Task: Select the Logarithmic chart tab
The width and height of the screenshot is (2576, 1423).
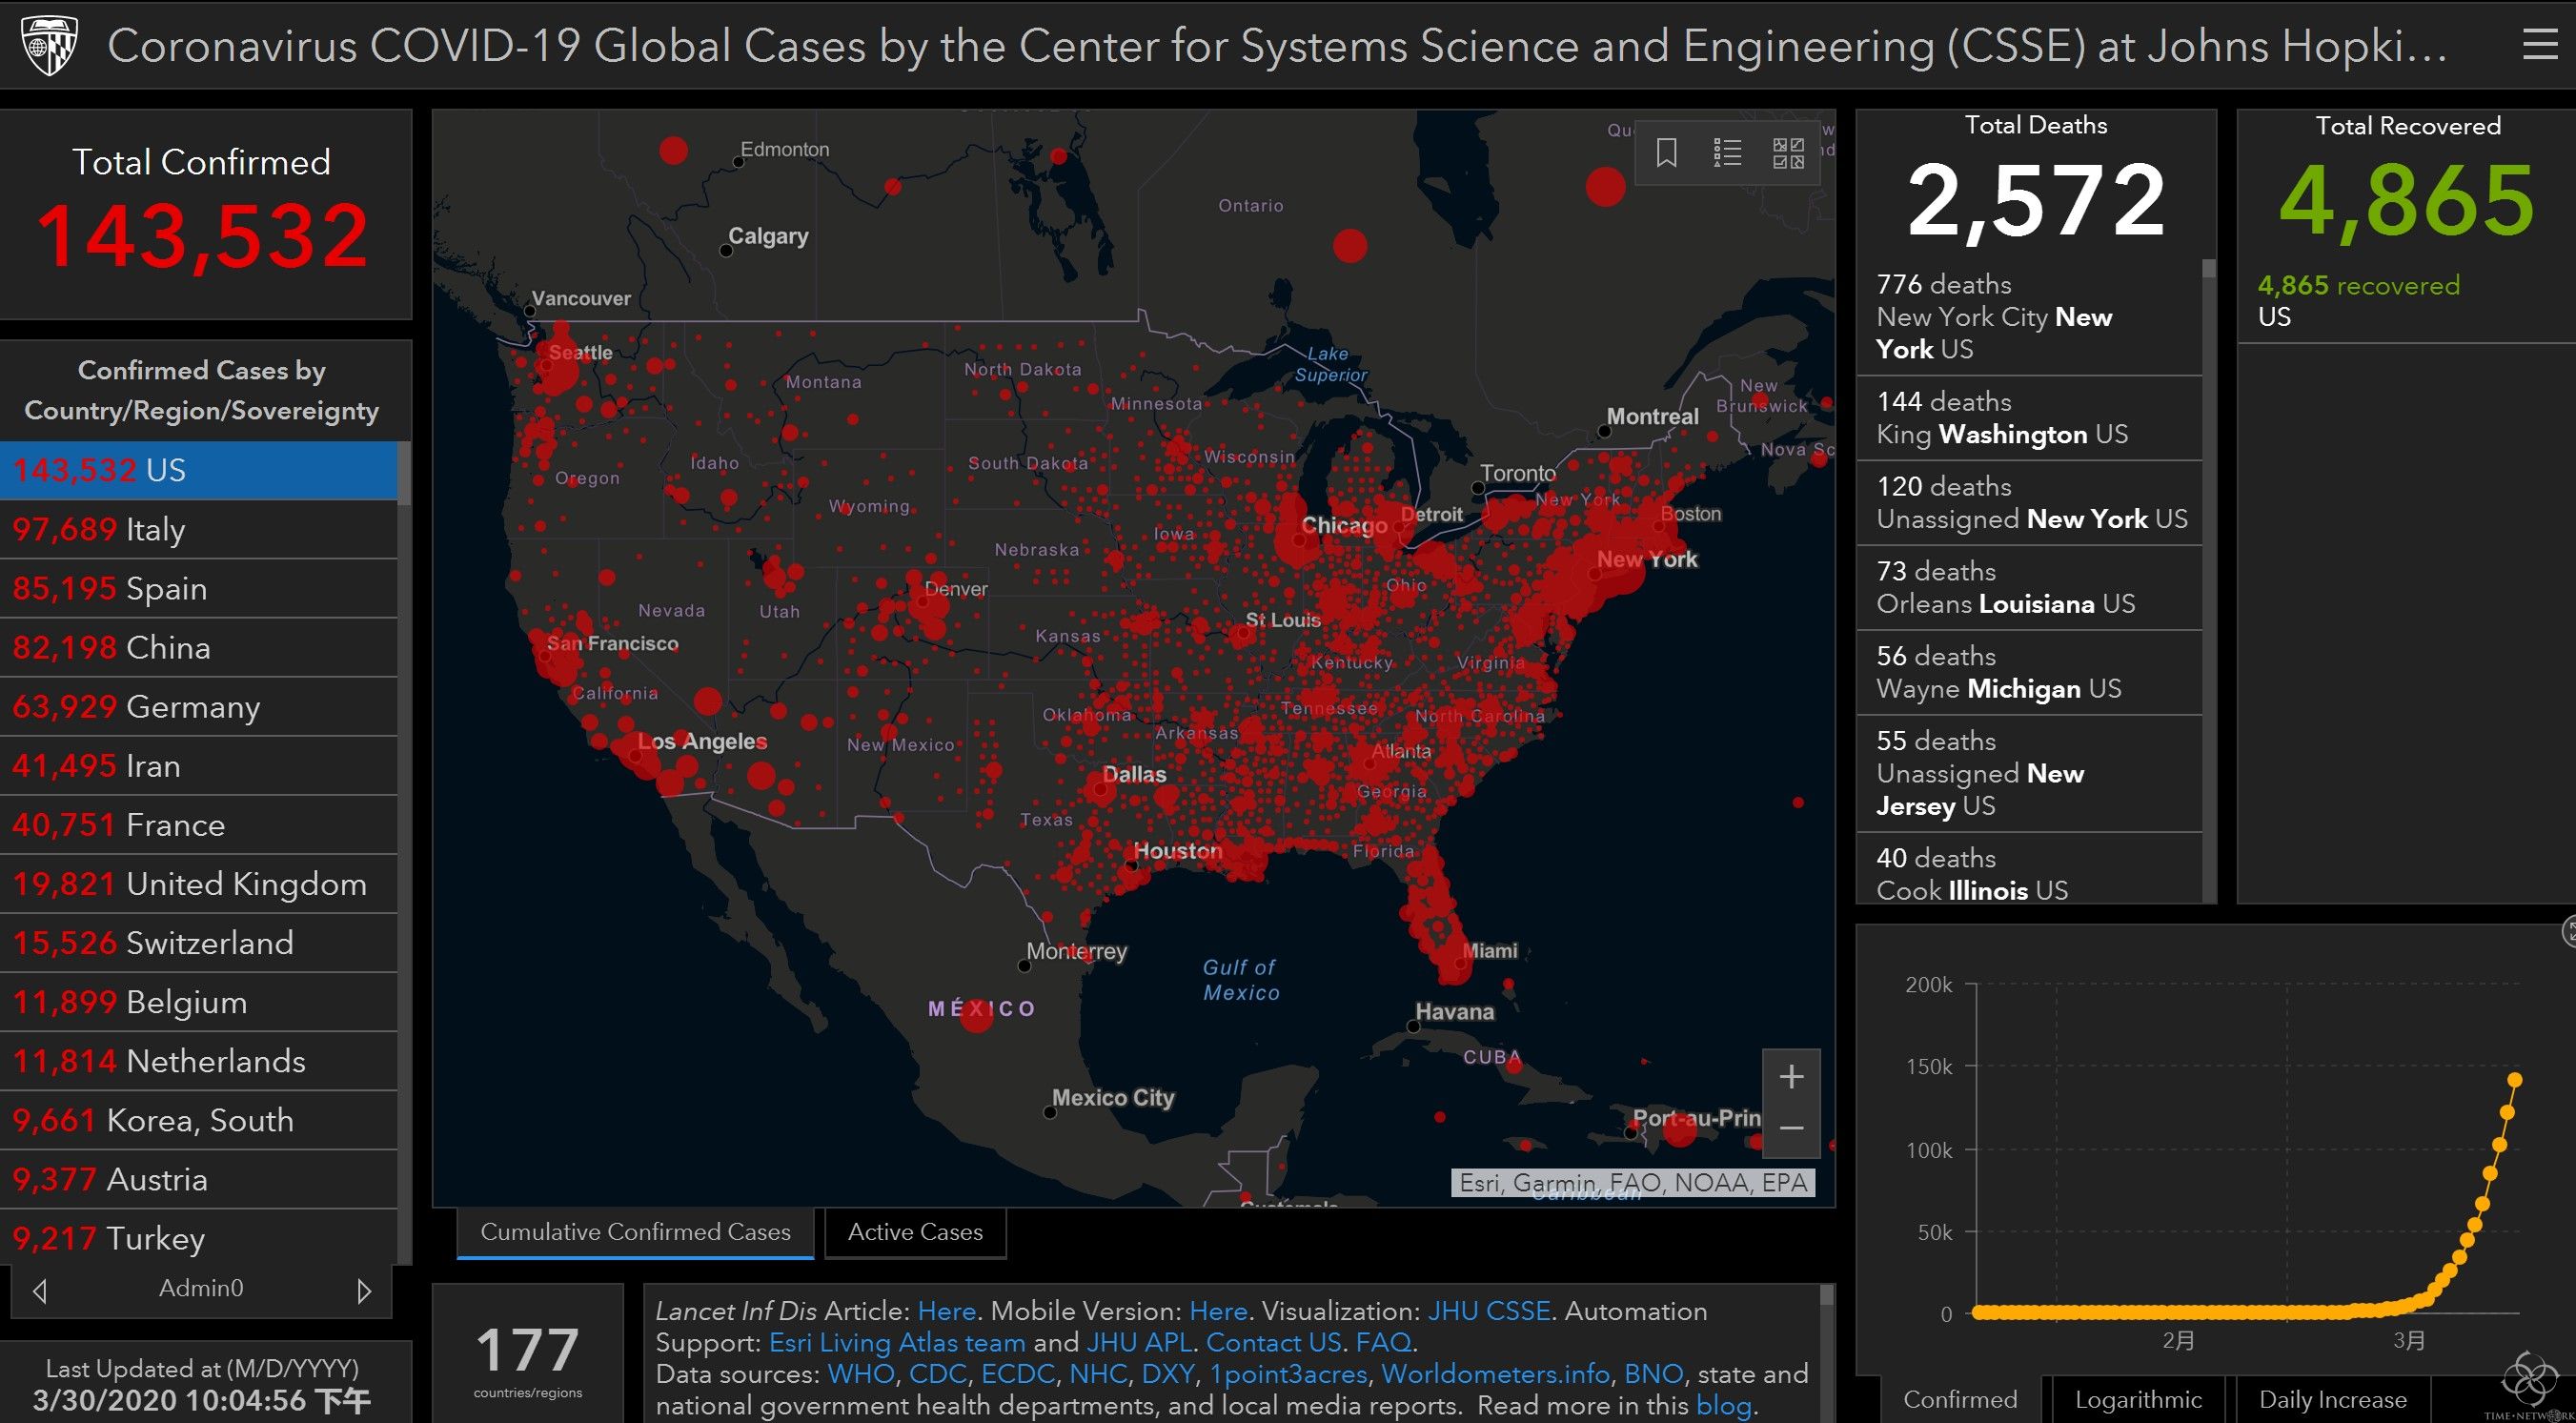Action: click(2138, 1399)
